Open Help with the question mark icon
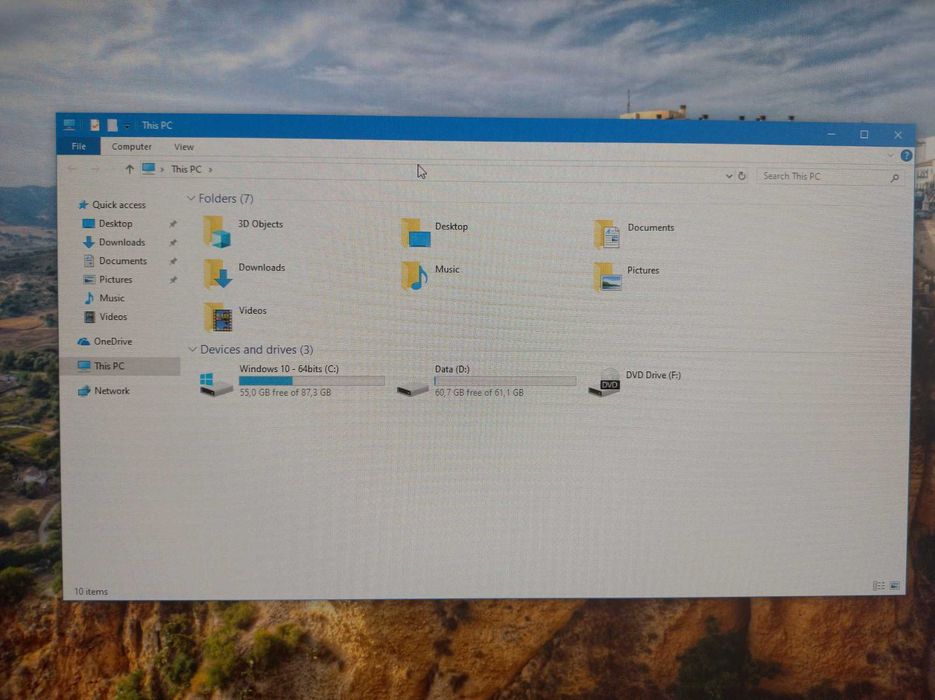The width and height of the screenshot is (935, 700). 906,156
